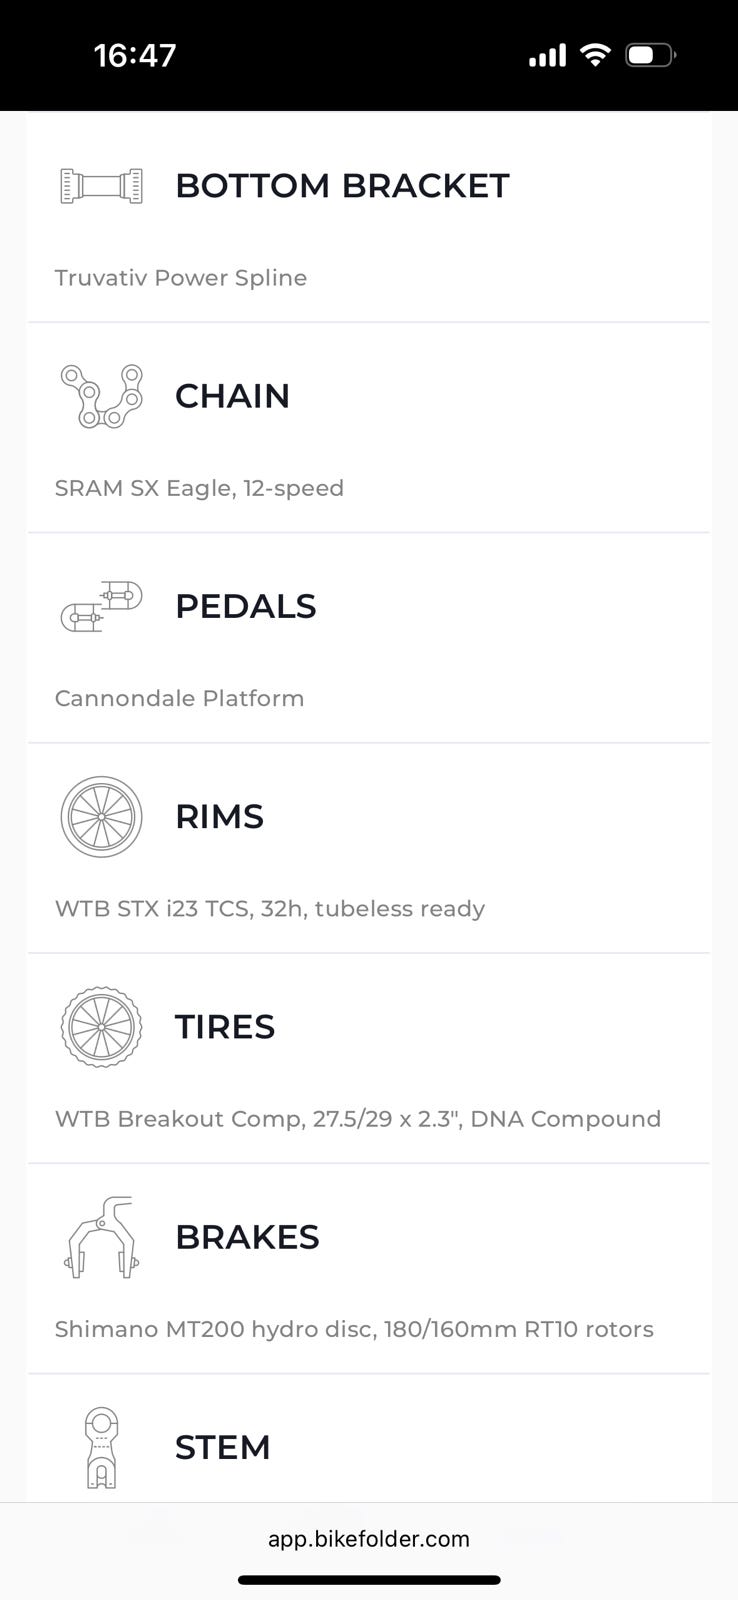Screen dimensions: 738x1600
Task: Tap the chain link icon
Action: point(101,396)
